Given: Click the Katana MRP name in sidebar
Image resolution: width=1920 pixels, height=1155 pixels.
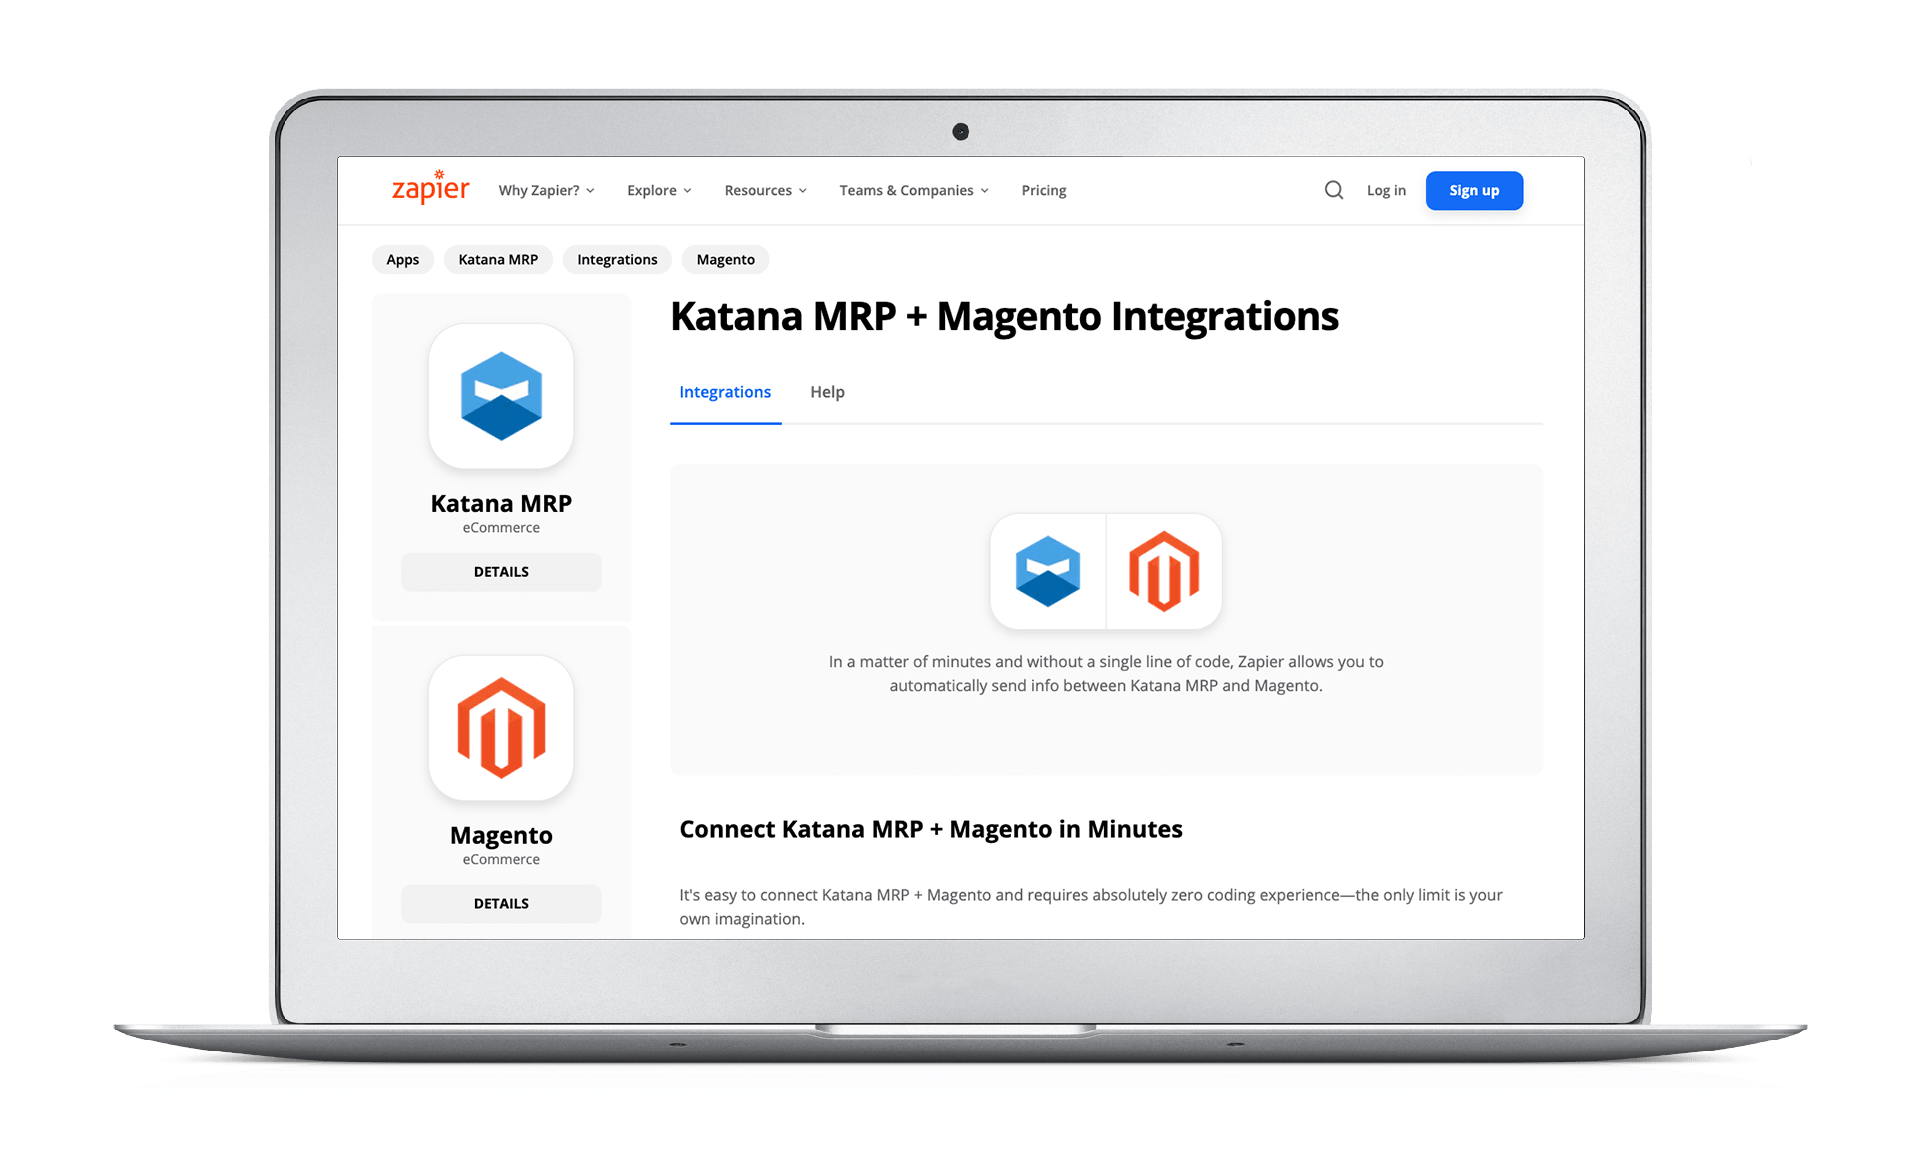Looking at the screenshot, I should 501,503.
